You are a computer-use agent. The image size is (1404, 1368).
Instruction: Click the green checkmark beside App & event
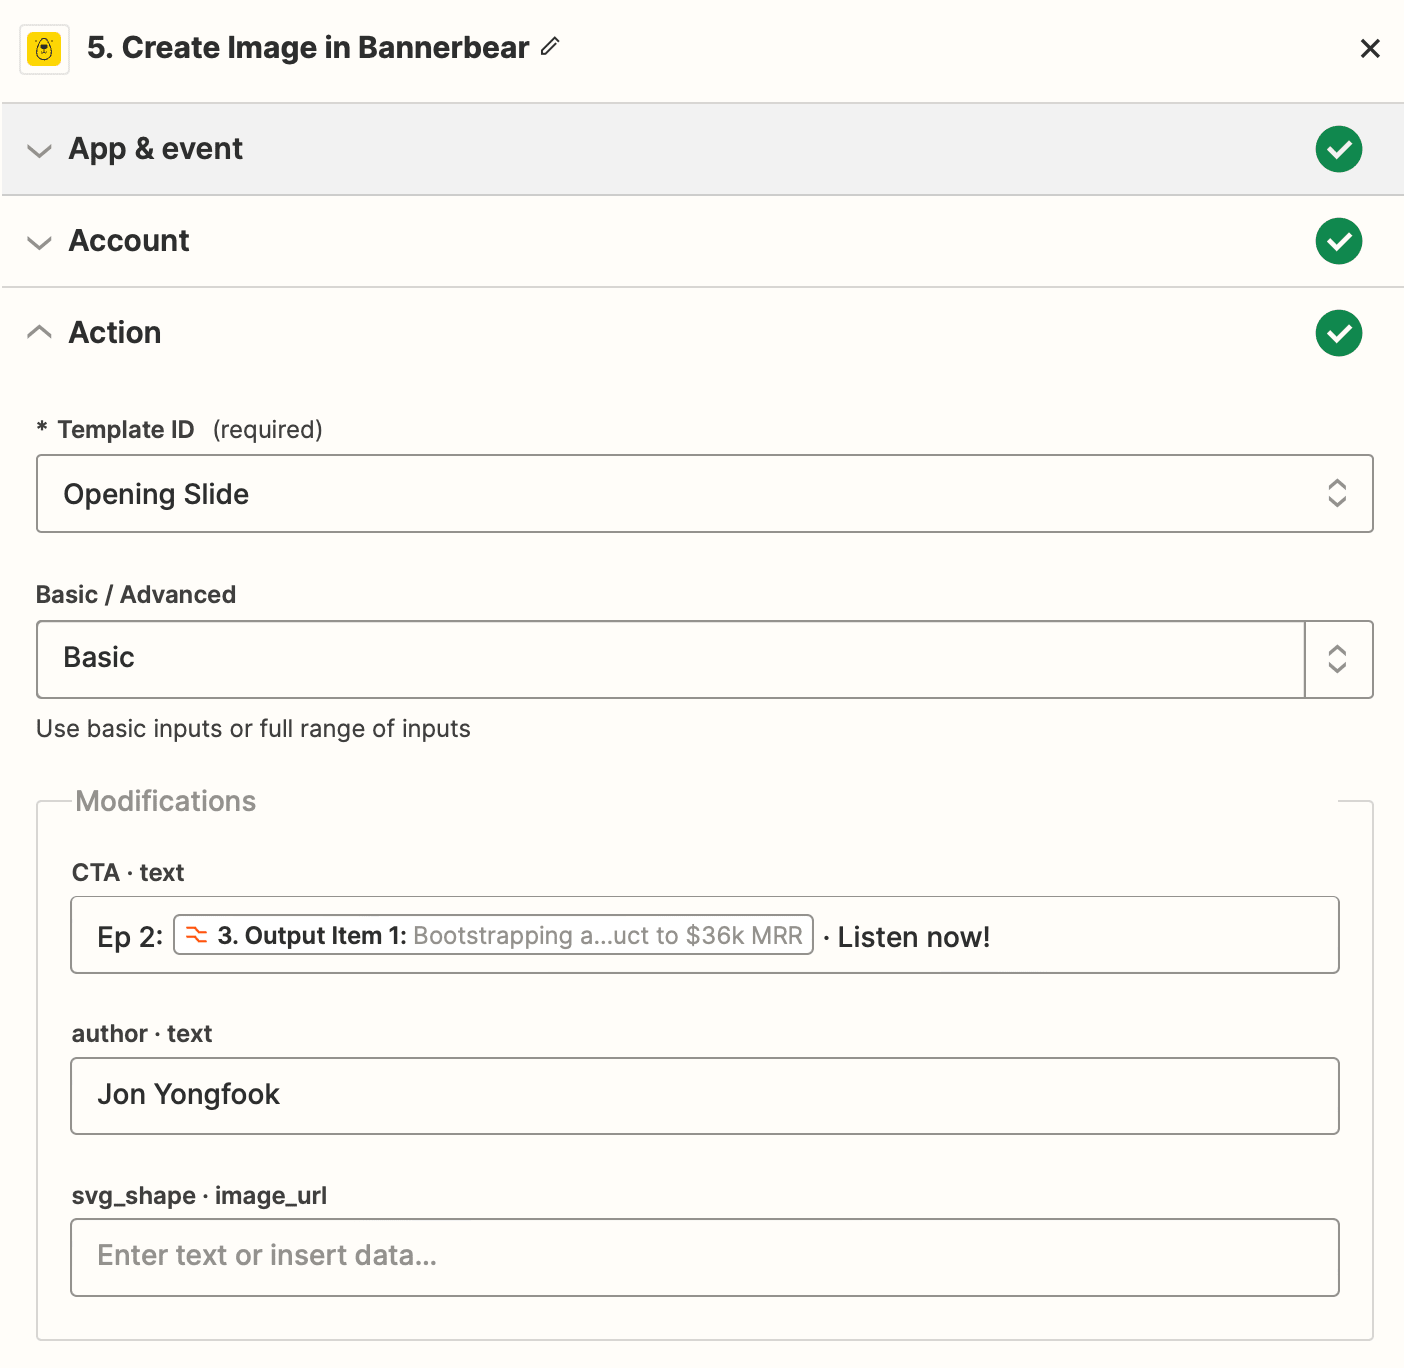1338,149
